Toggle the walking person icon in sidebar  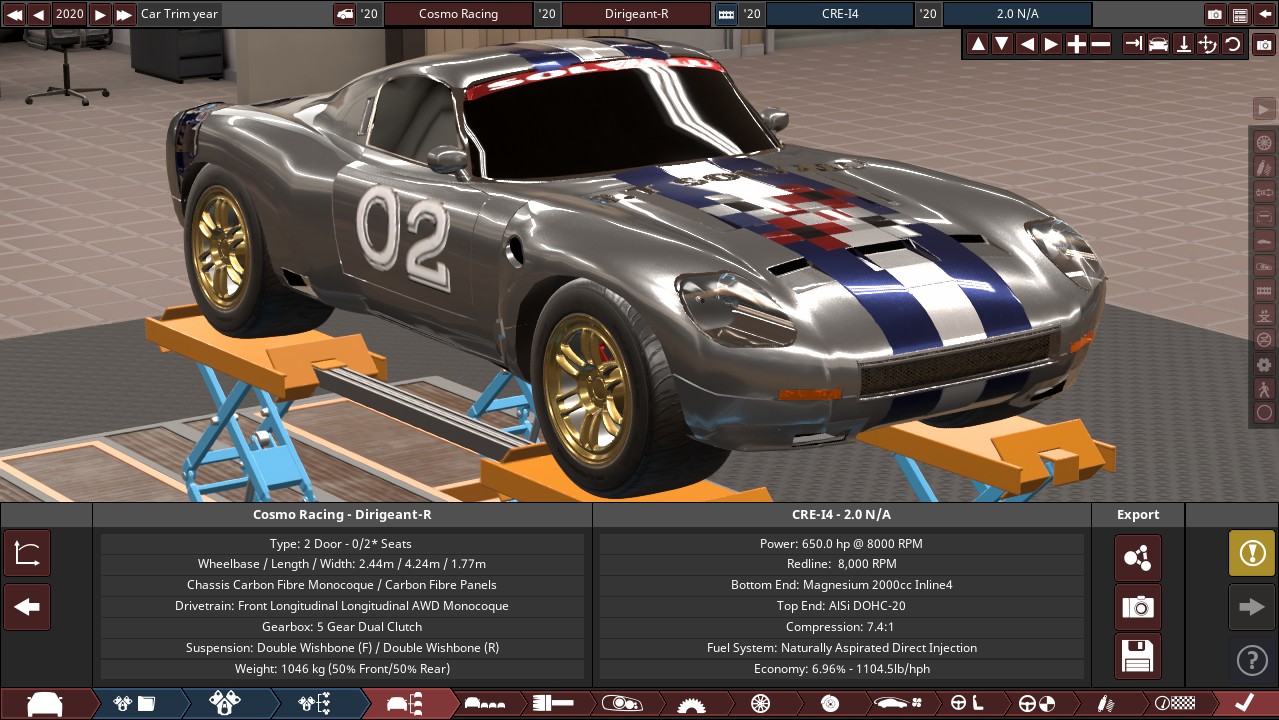(1264, 389)
